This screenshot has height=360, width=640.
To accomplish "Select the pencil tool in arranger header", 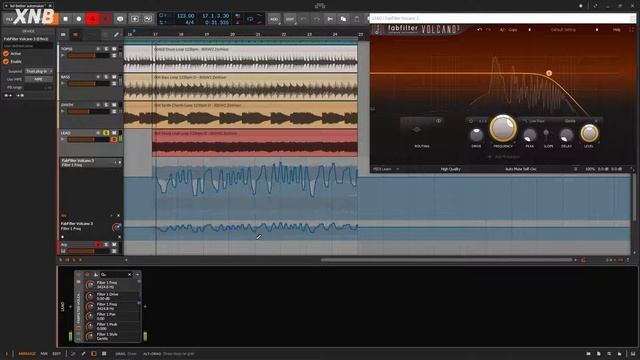I will pyautogui.click(x=116, y=35).
